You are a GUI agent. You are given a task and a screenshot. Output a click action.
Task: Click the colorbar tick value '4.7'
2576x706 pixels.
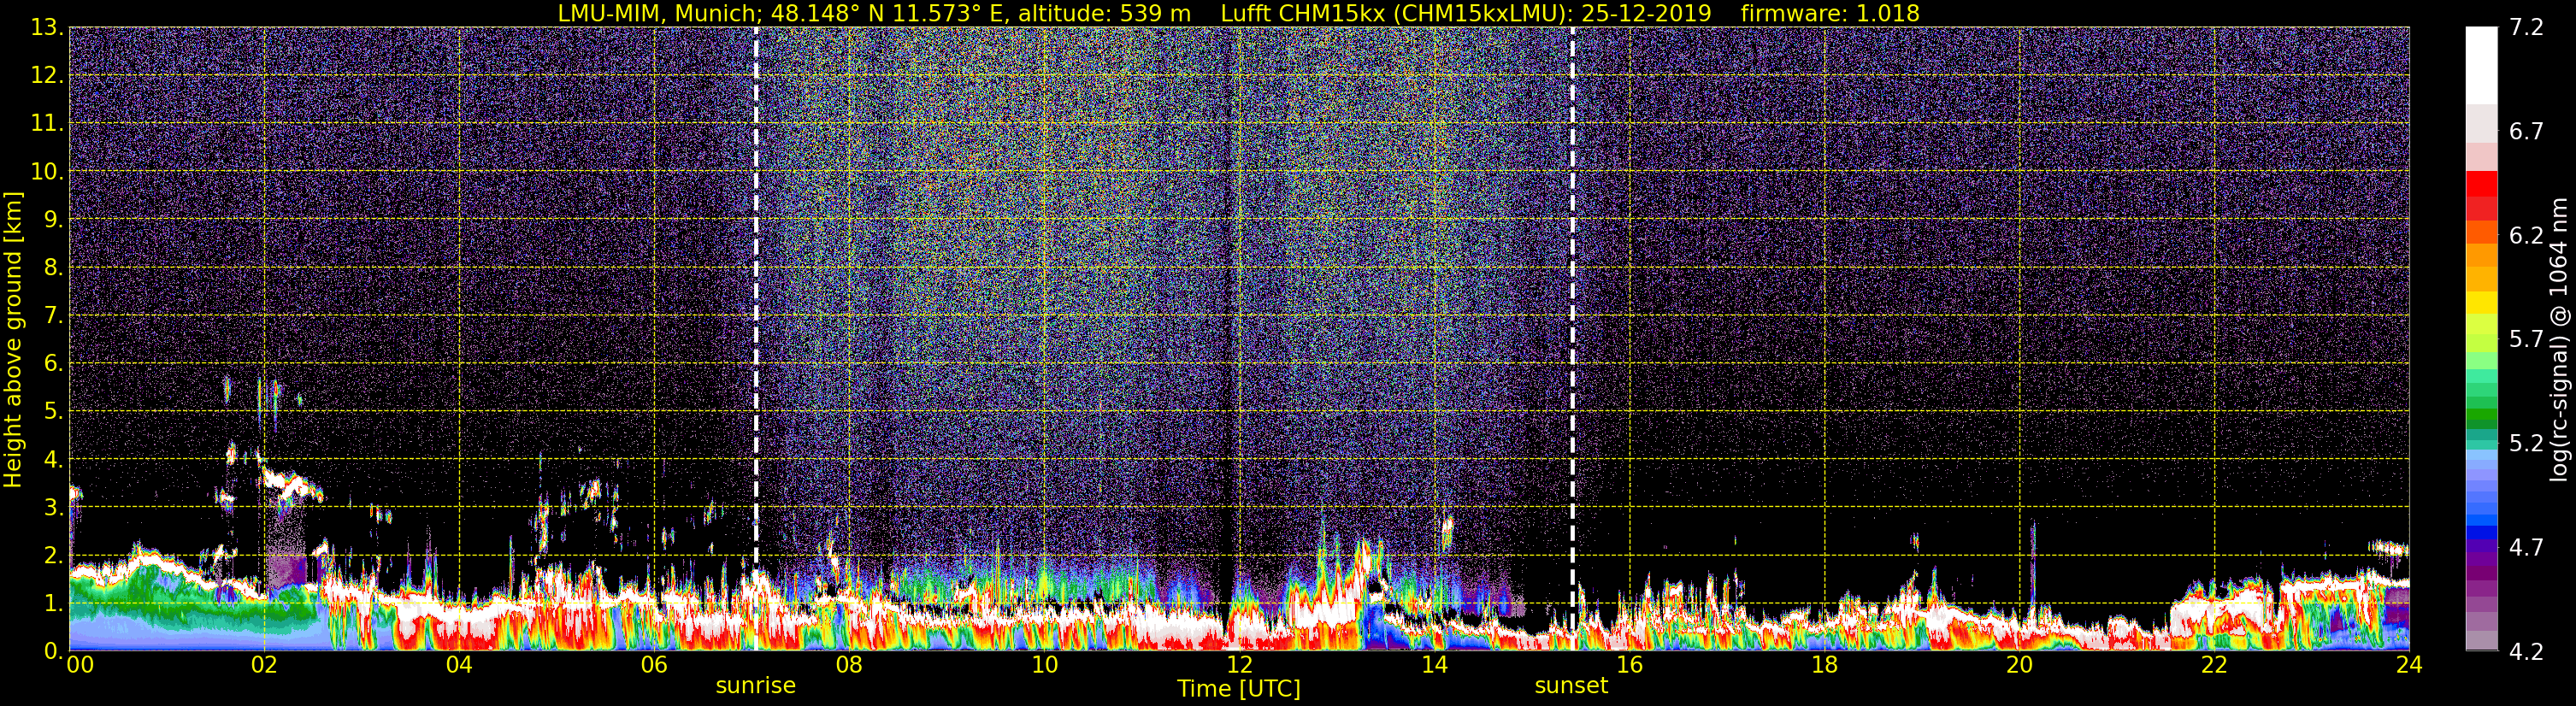click(2526, 548)
